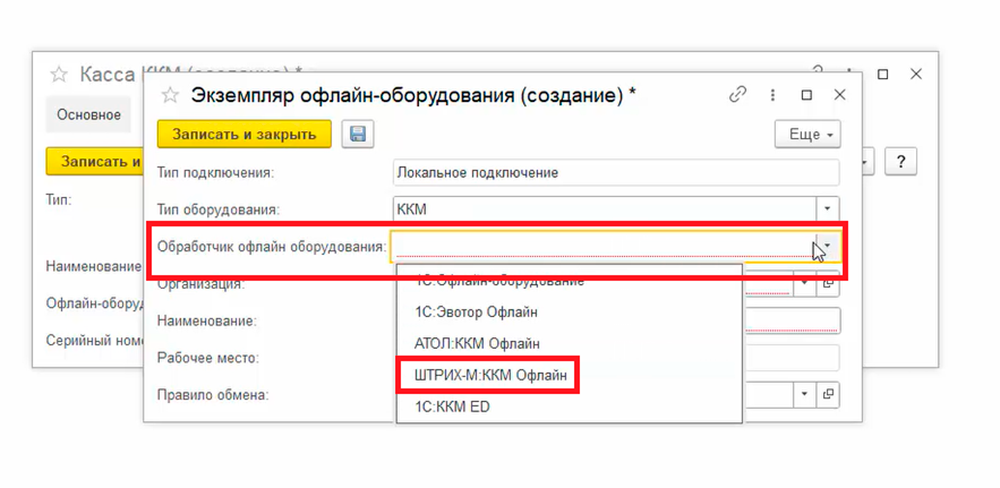Click the question mark help button
The image size is (1000, 488).
pyautogui.click(x=901, y=161)
